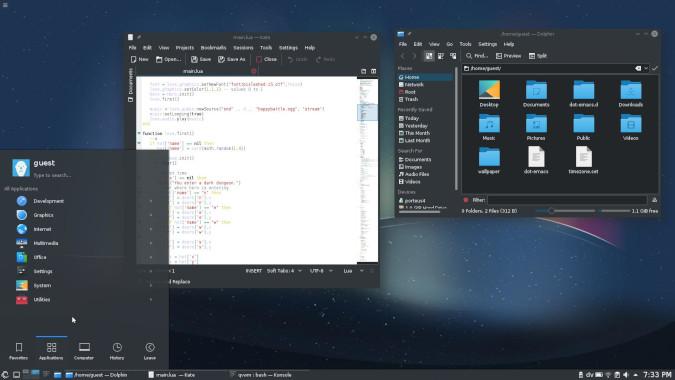This screenshot has height=380, width=675.
Task: Open the Lua syntax mode dropdown
Action: coord(353,271)
